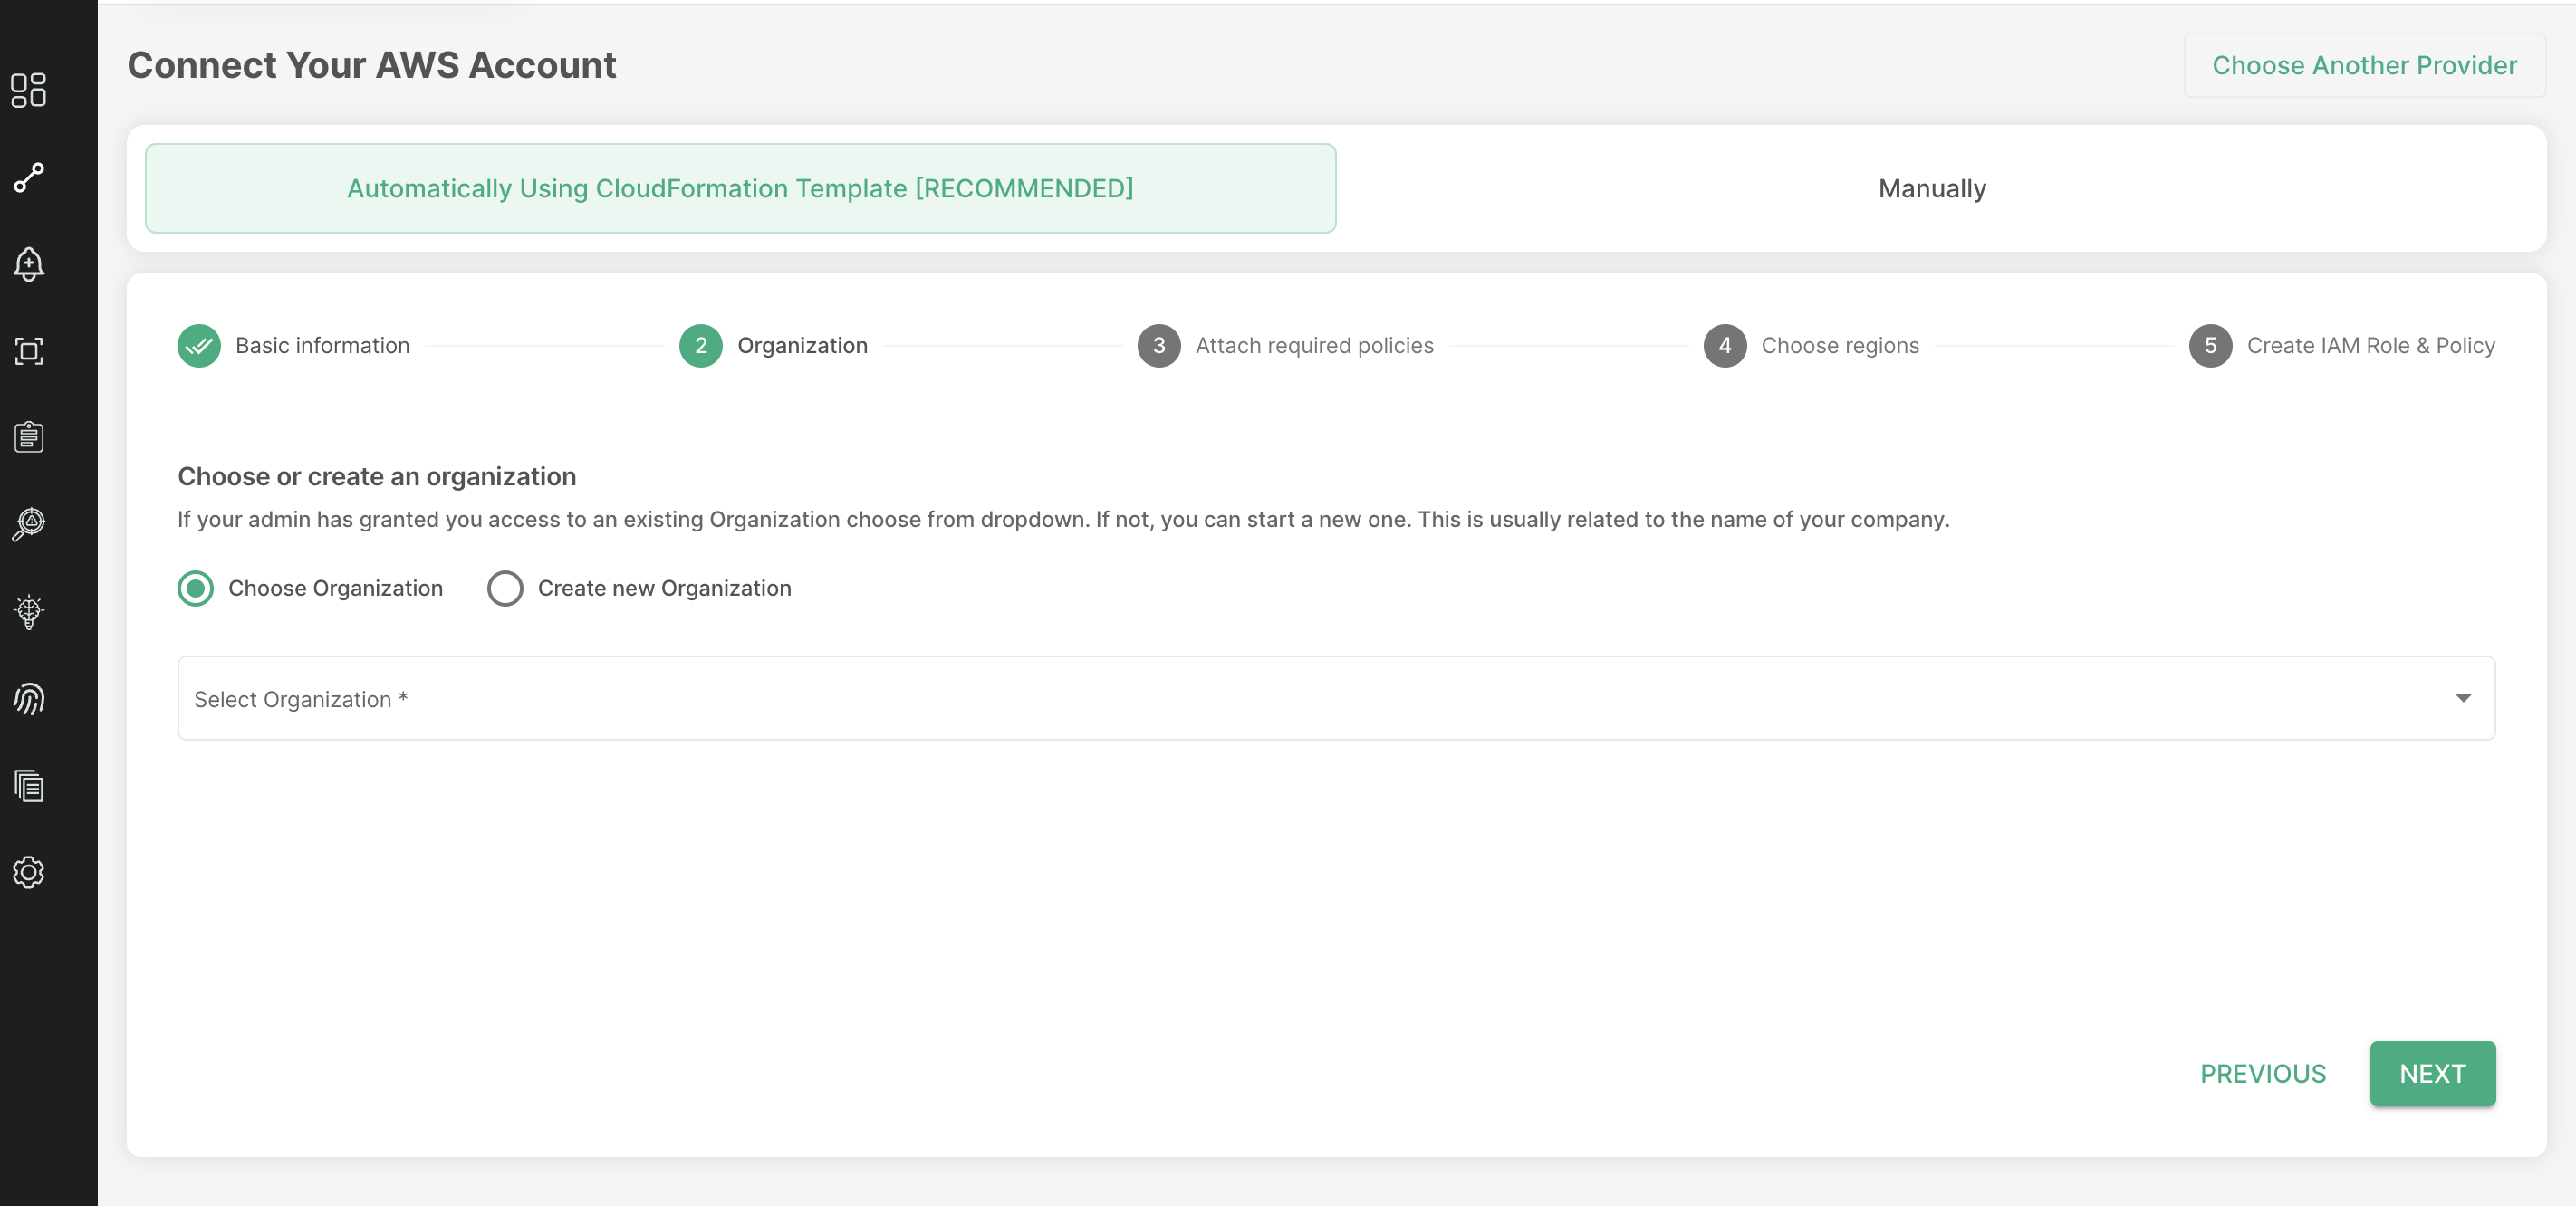Click the Create IAM Role & Policy label
This screenshot has height=1206, width=2576.
click(x=2371, y=346)
